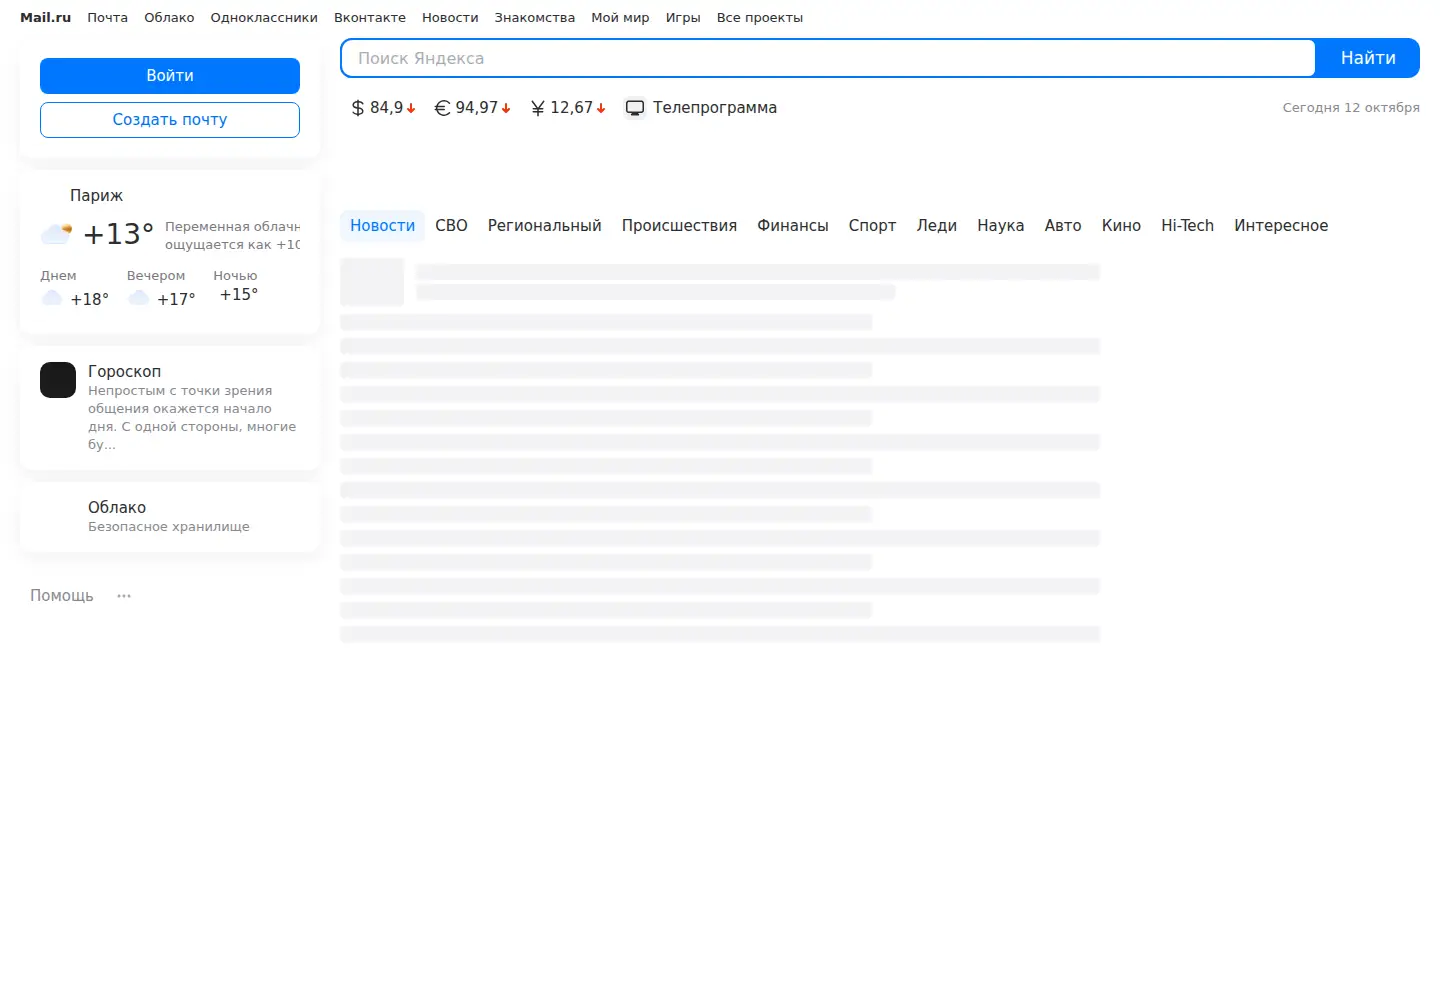Switch to the Леди tab

coord(937,226)
